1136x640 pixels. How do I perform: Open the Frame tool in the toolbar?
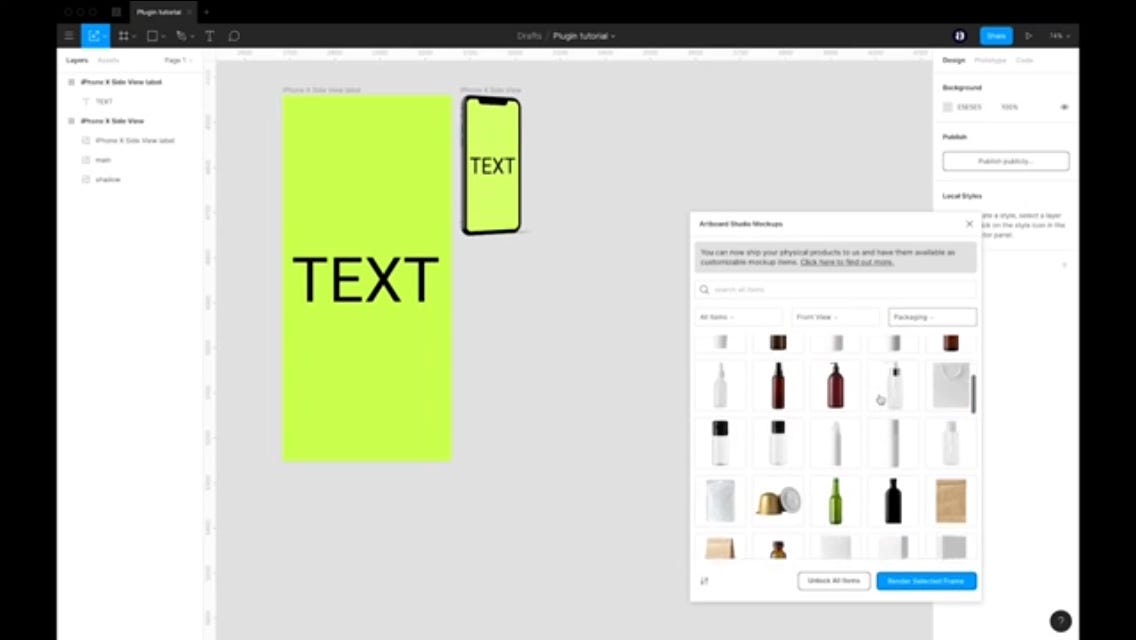tap(122, 35)
